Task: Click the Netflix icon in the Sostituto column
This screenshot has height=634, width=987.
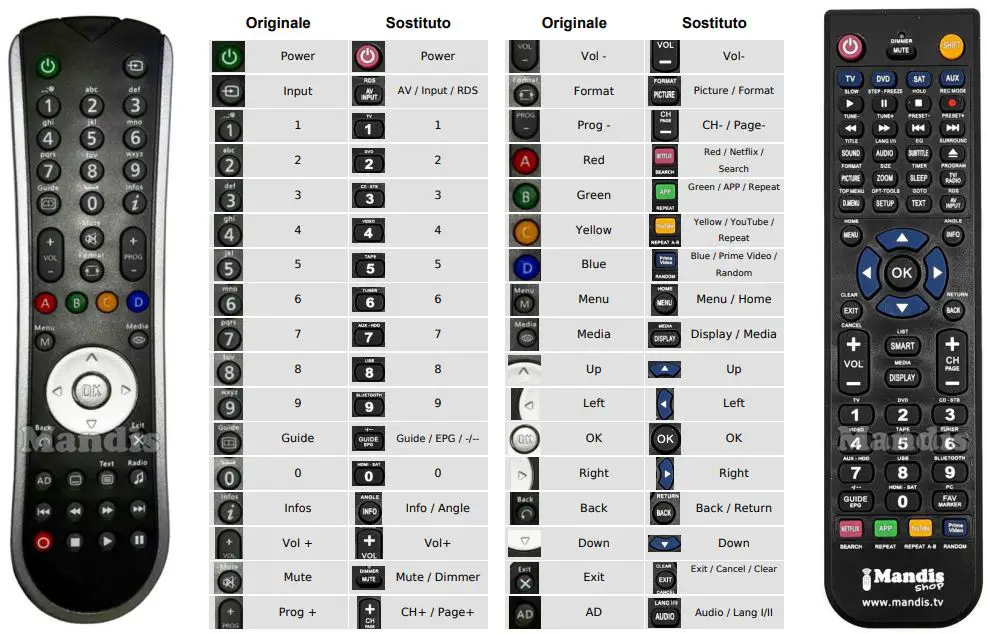Action: pos(665,159)
